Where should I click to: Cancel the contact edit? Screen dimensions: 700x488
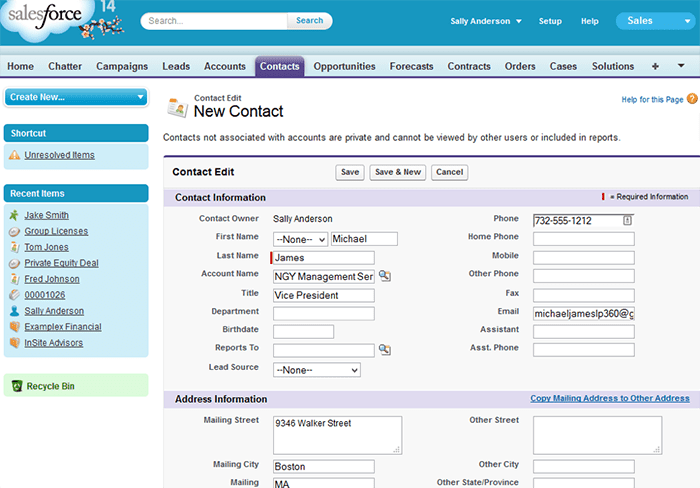[x=450, y=172]
